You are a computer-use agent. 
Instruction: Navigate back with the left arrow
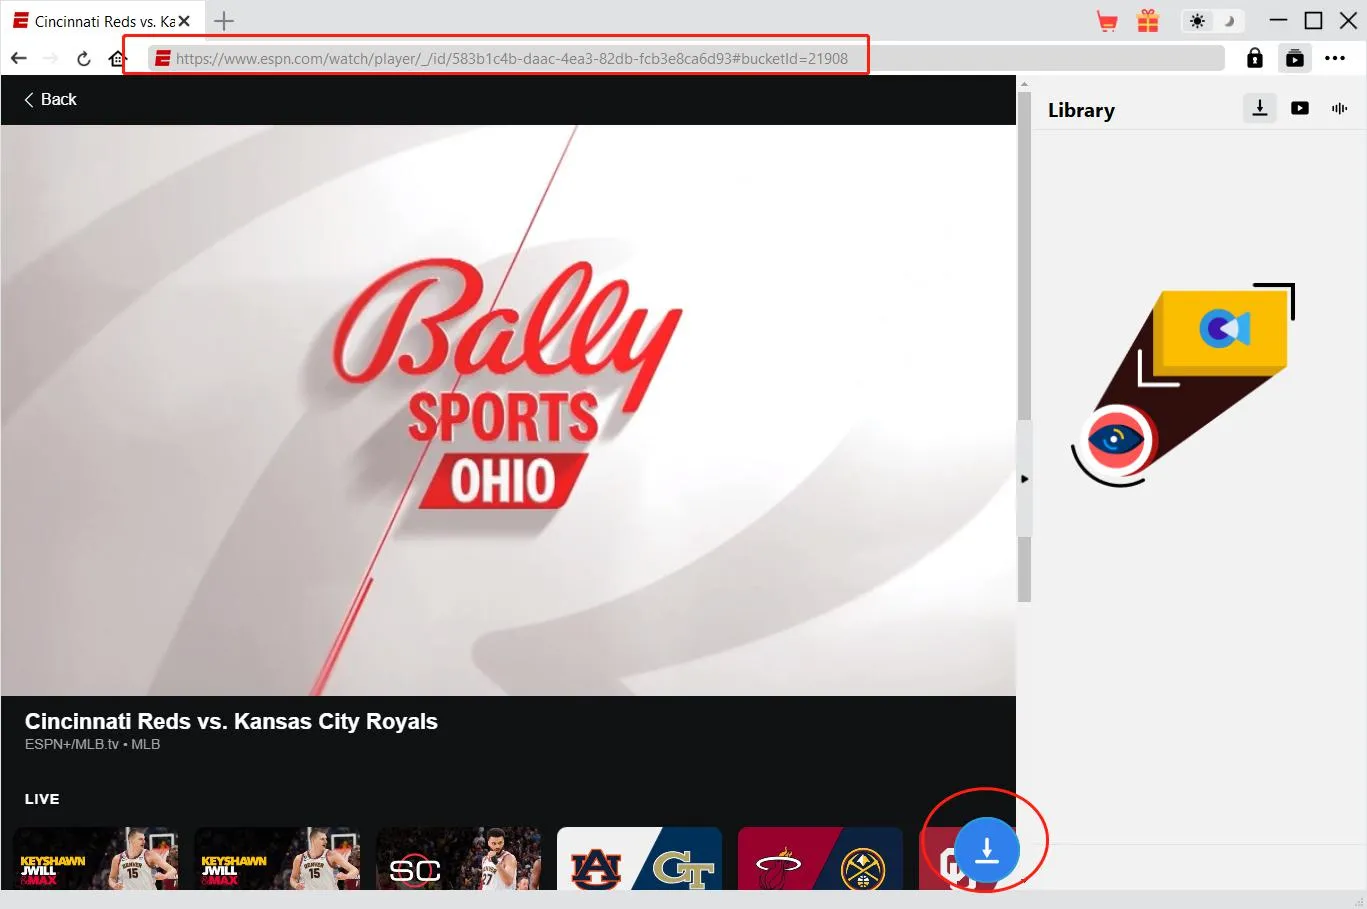[19, 58]
